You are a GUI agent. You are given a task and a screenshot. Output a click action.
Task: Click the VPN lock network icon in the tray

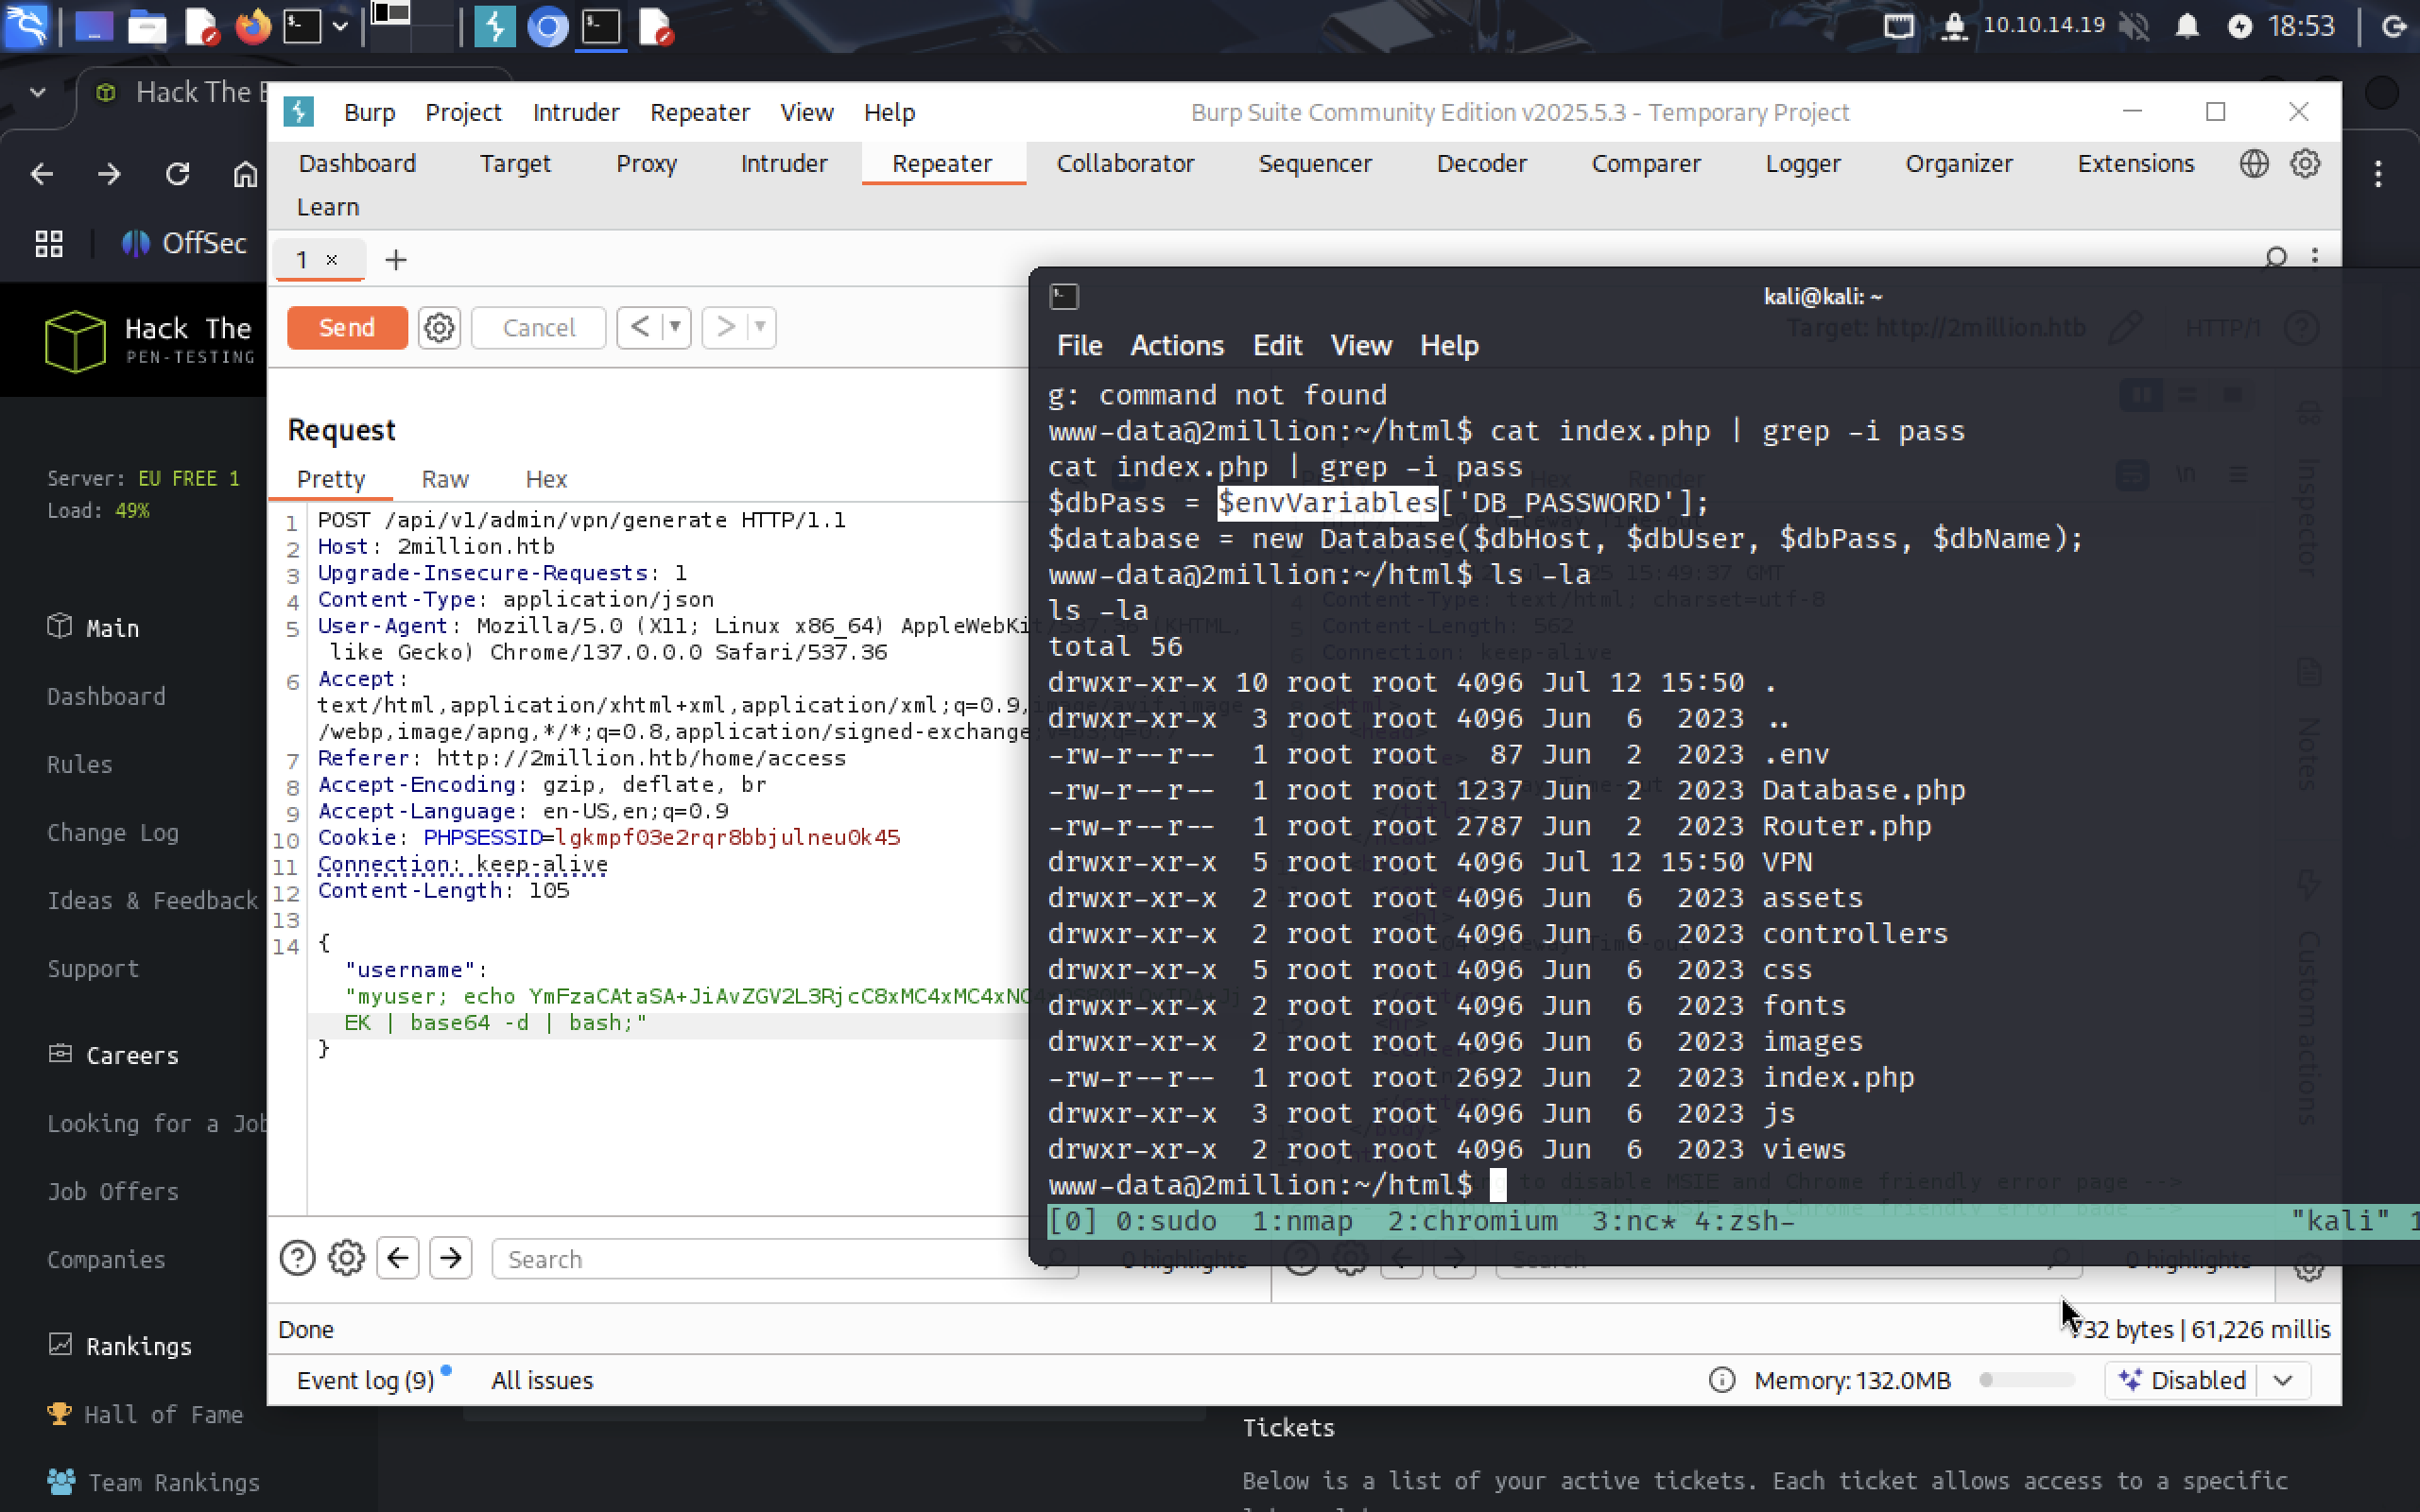[x=1953, y=26]
